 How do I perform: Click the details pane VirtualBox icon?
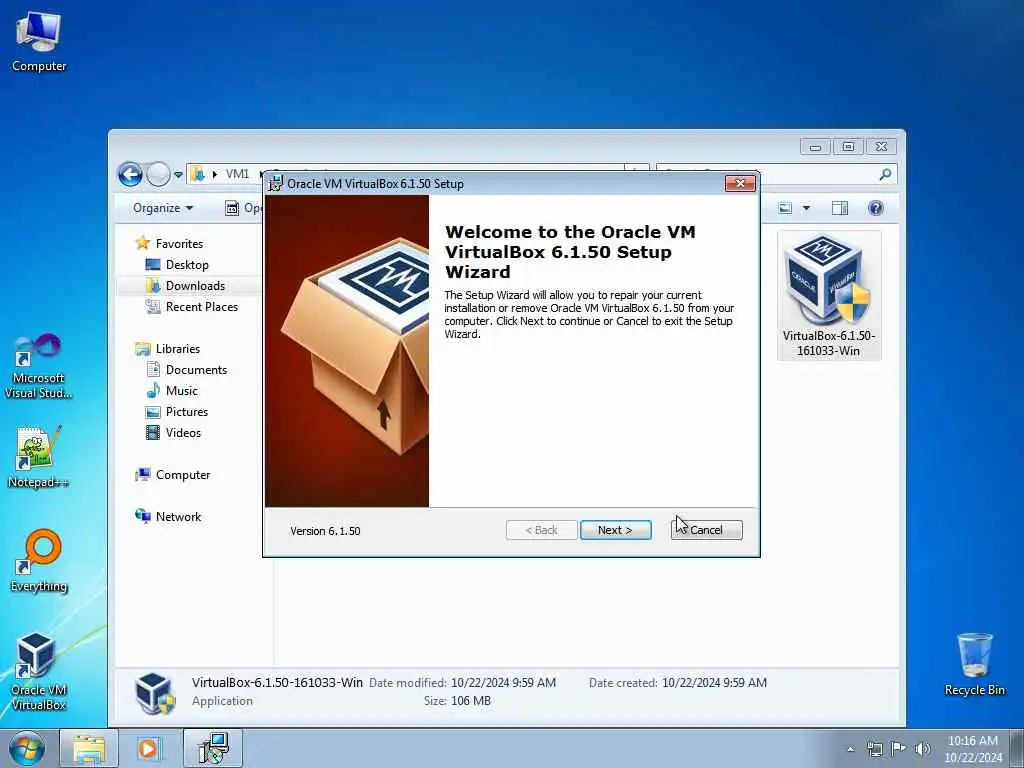[x=155, y=692]
